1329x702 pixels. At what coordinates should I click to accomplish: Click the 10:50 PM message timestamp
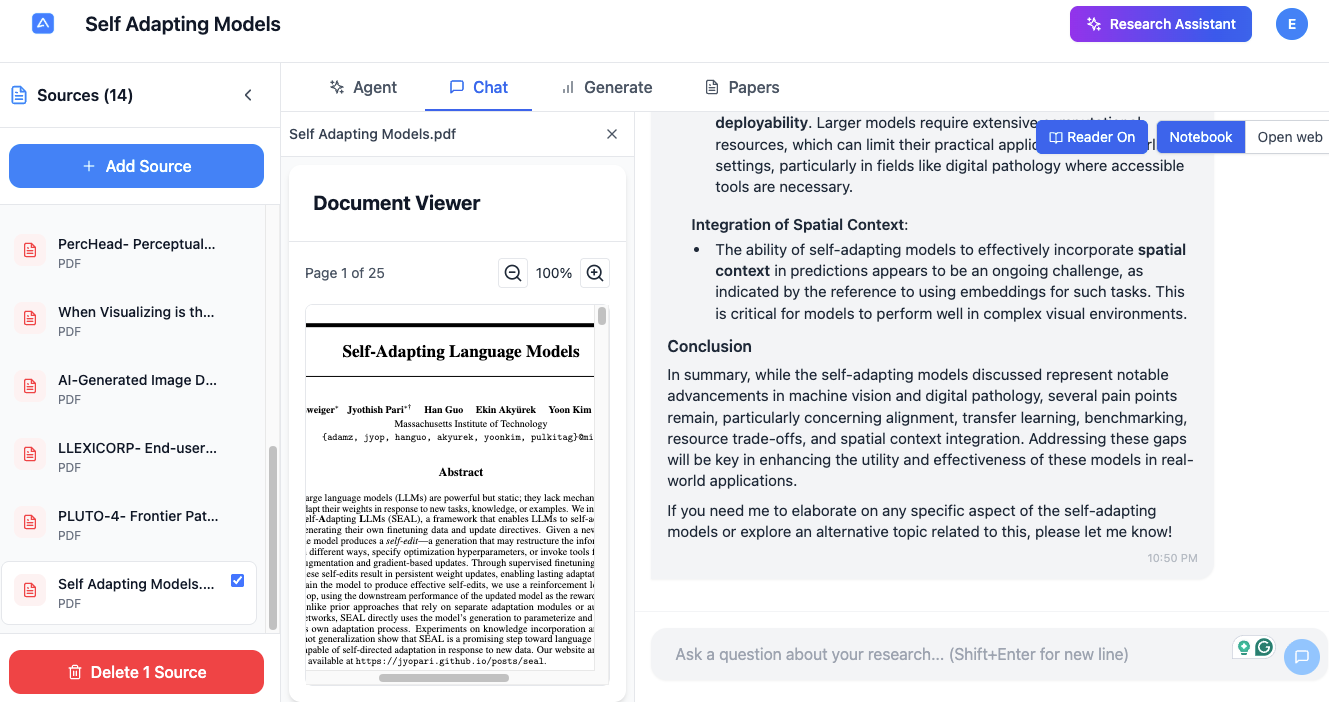(1172, 558)
